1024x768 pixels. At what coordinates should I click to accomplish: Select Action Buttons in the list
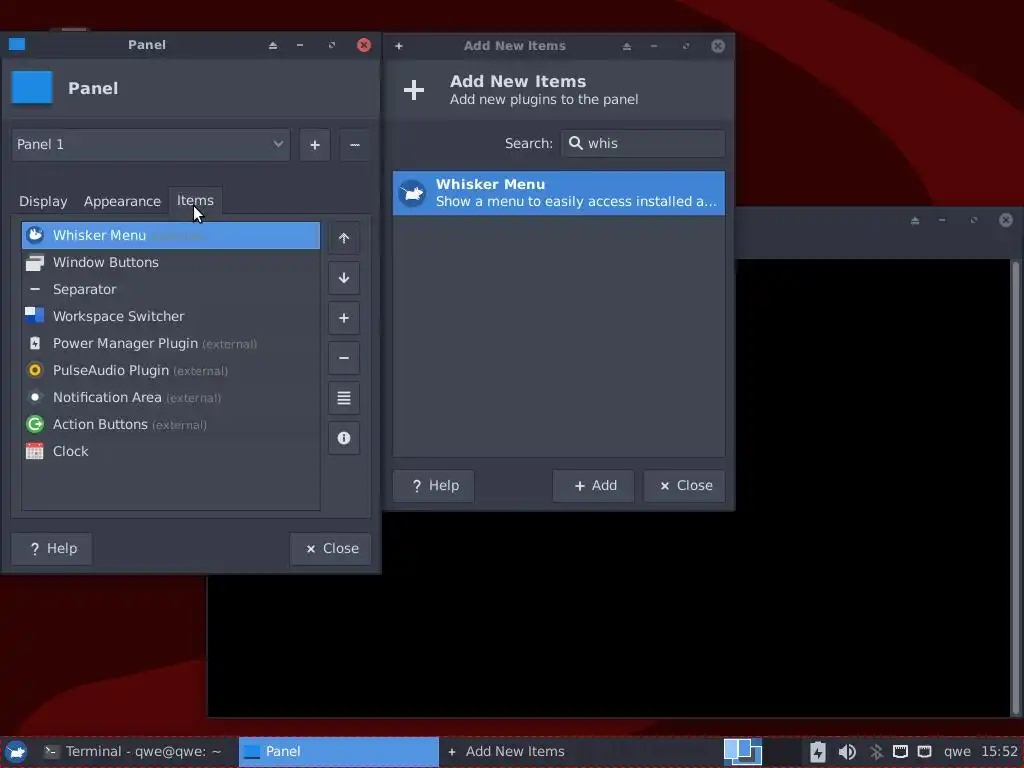171,424
